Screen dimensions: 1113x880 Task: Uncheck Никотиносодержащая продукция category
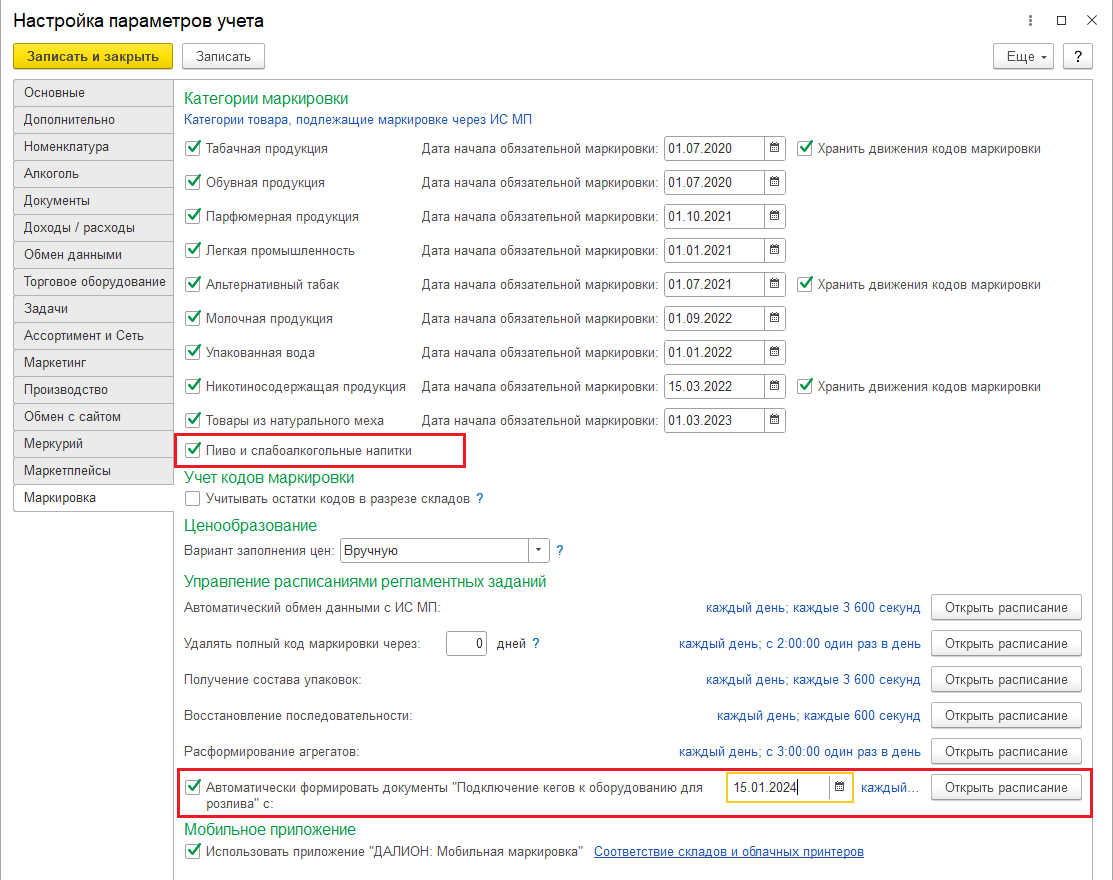click(192, 387)
